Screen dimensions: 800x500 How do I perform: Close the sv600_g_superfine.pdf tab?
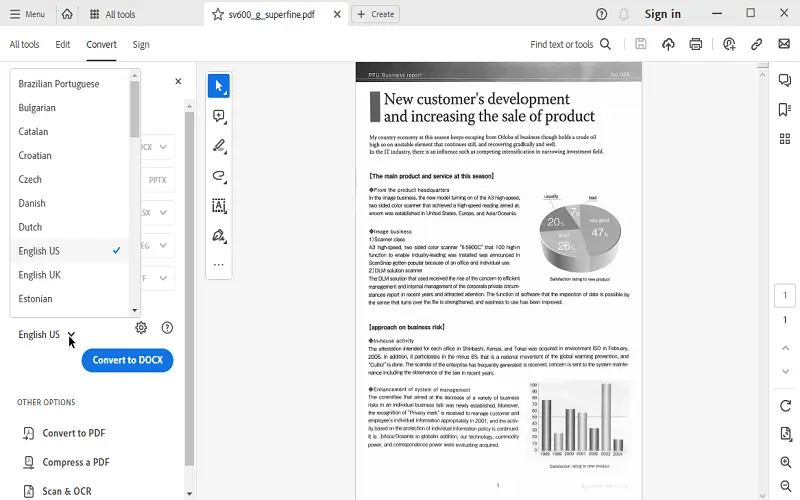pyautogui.click(x=337, y=14)
